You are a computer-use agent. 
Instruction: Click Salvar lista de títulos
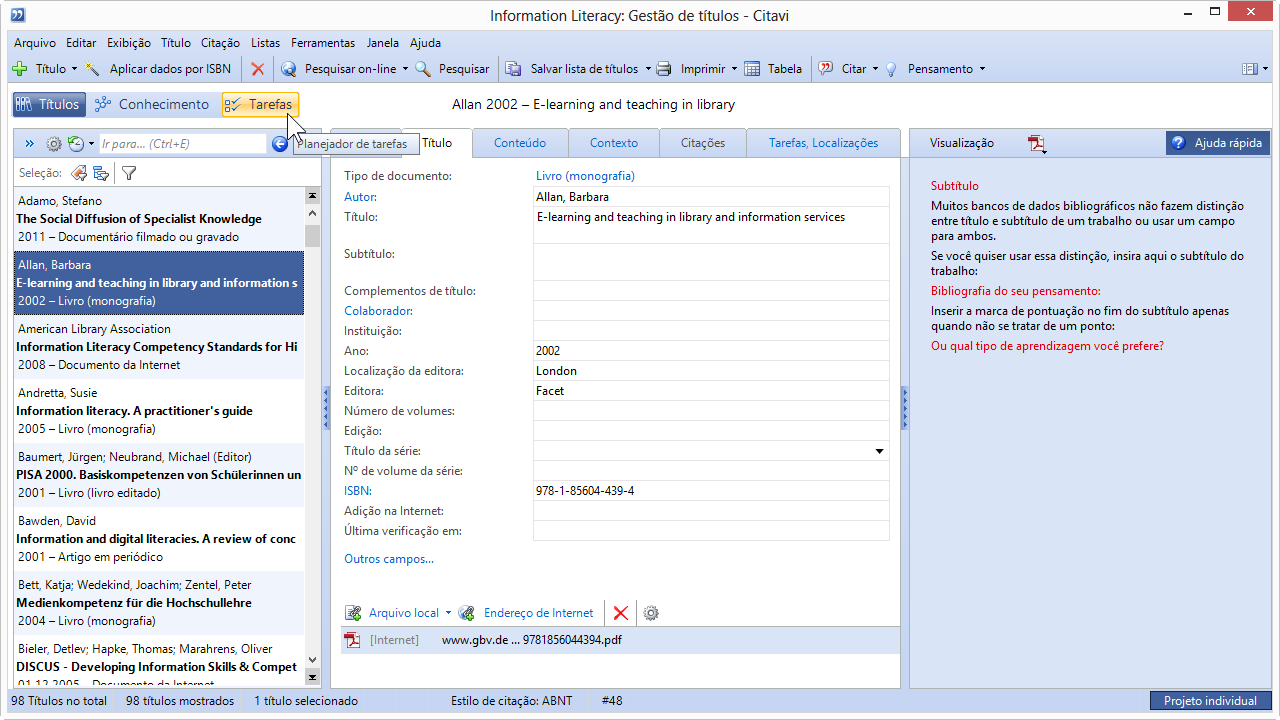tap(572, 69)
